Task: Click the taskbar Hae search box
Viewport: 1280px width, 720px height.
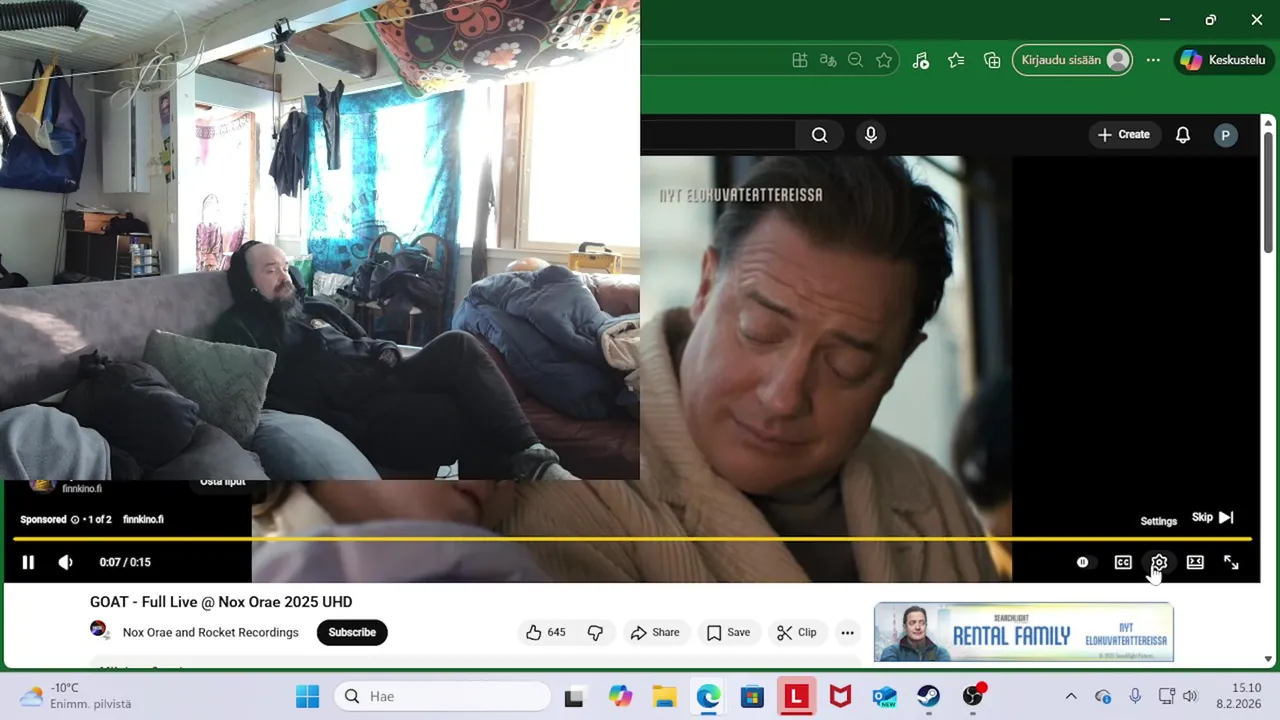Action: [x=442, y=696]
